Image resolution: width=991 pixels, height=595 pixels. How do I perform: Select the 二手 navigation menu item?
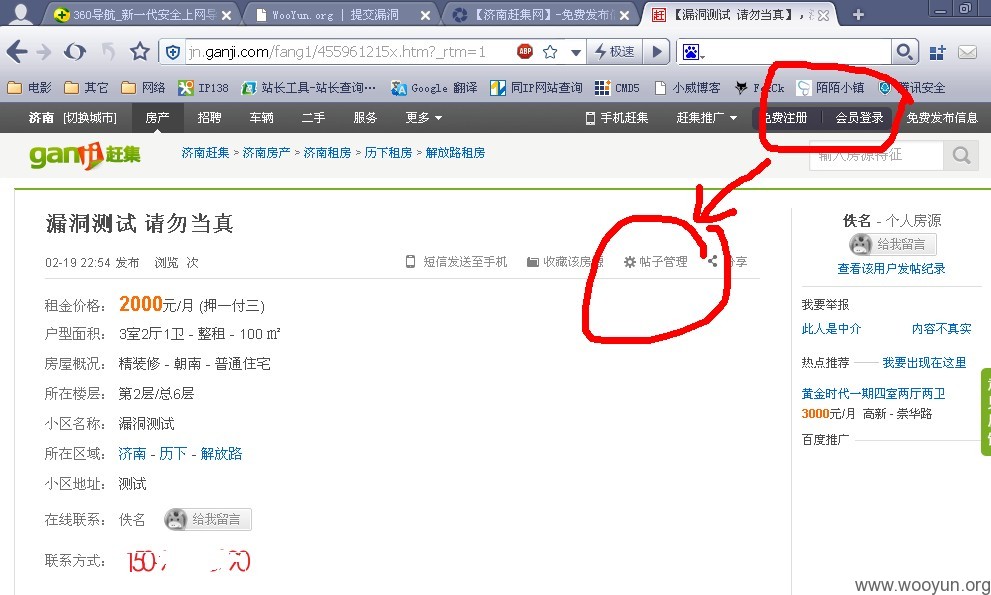[313, 118]
